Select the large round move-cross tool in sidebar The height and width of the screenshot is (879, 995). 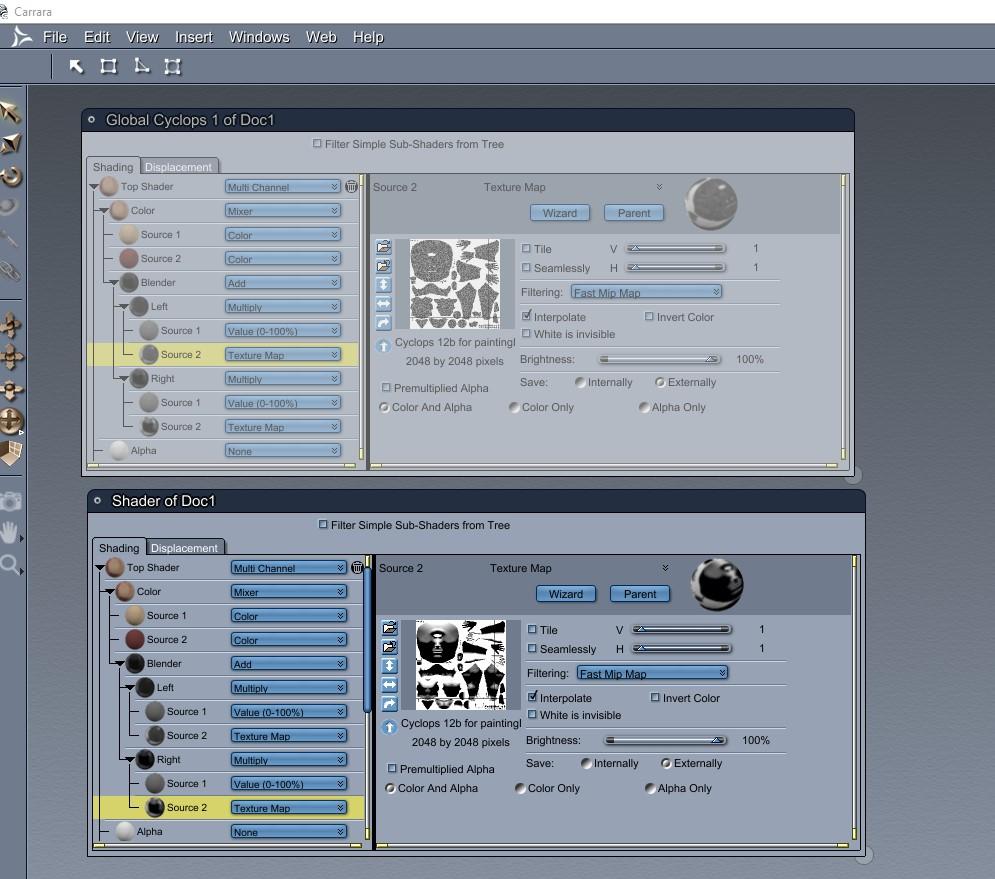pyautogui.click(x=11, y=421)
